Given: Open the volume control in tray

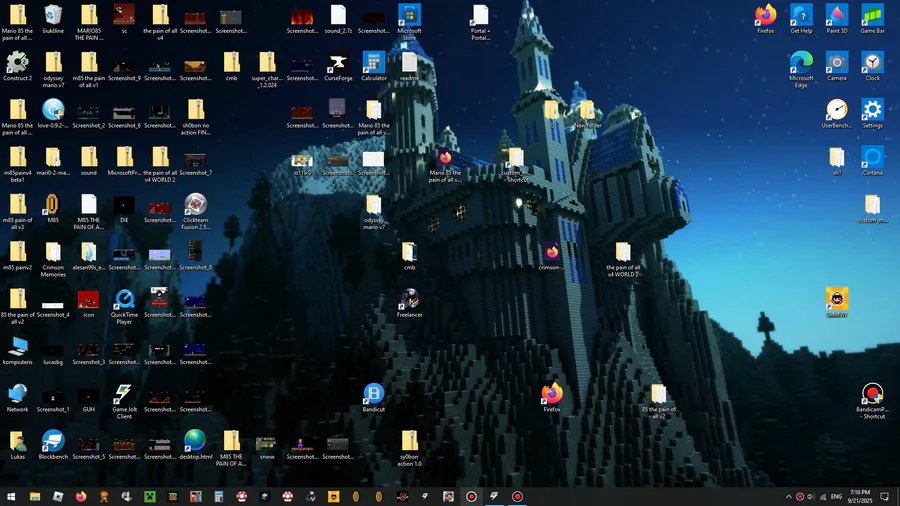Looking at the screenshot, I should (810, 497).
